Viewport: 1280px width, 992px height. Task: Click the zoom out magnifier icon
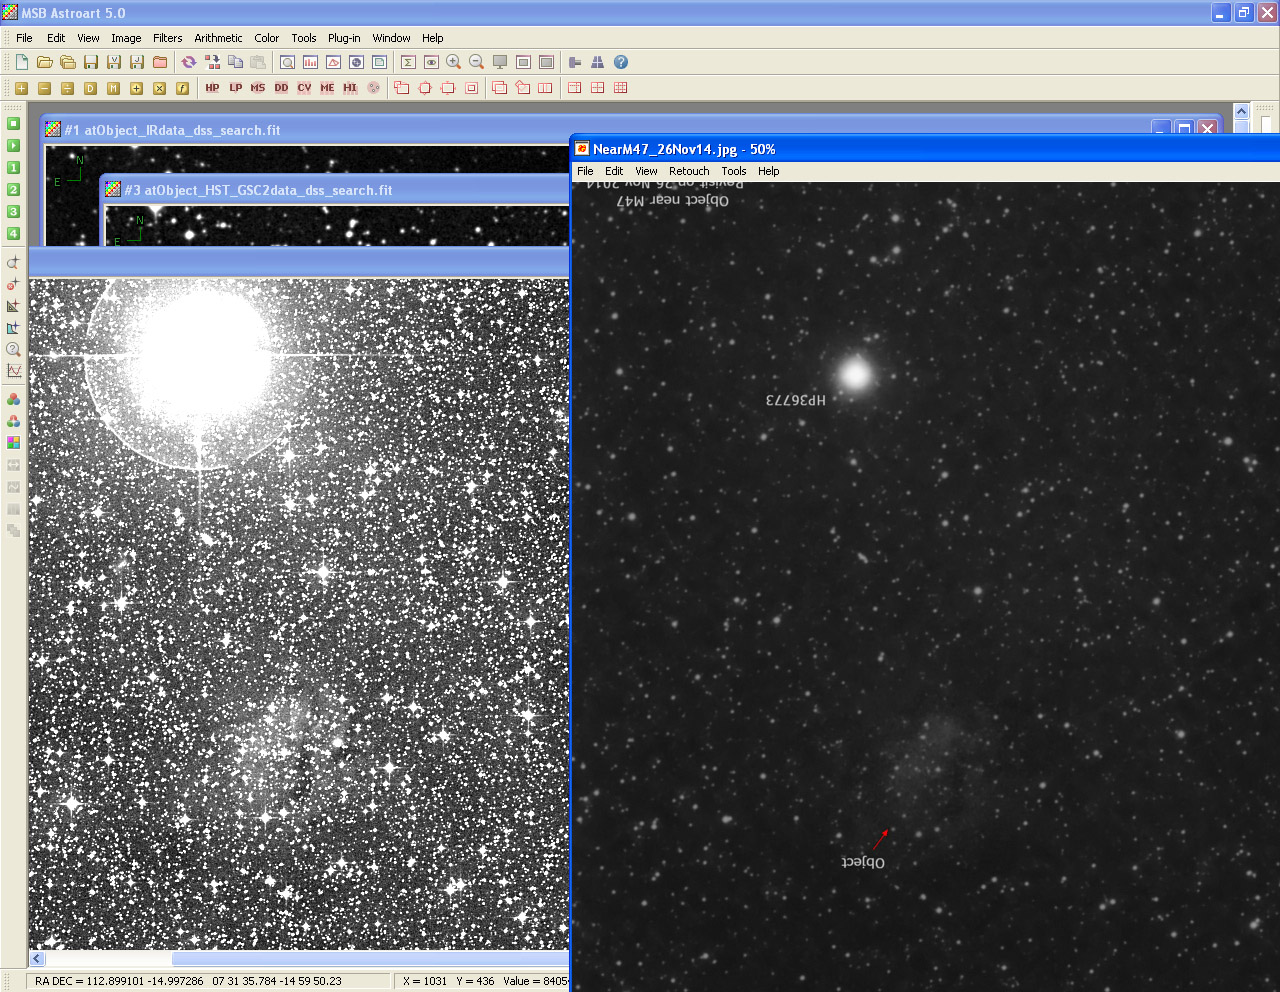pos(476,62)
